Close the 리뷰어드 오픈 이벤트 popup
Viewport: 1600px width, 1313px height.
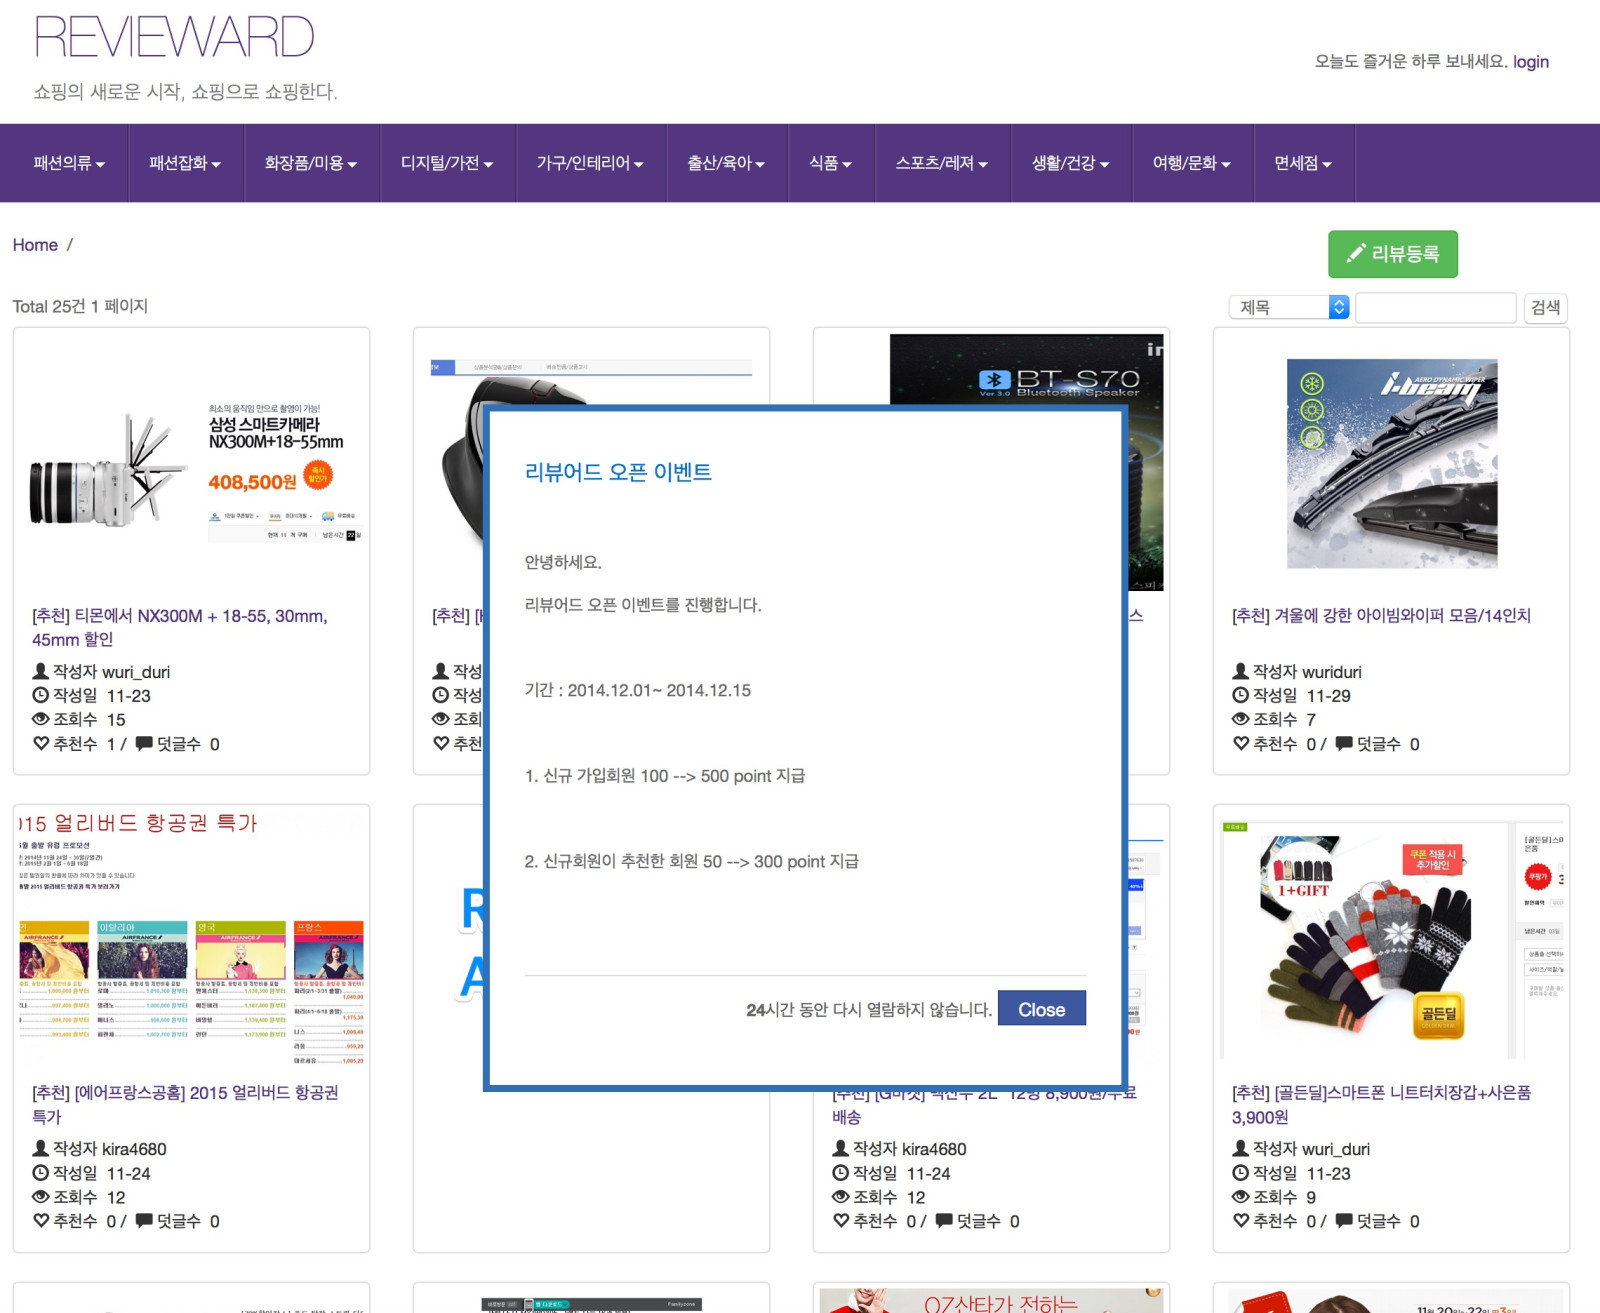[1041, 1009]
